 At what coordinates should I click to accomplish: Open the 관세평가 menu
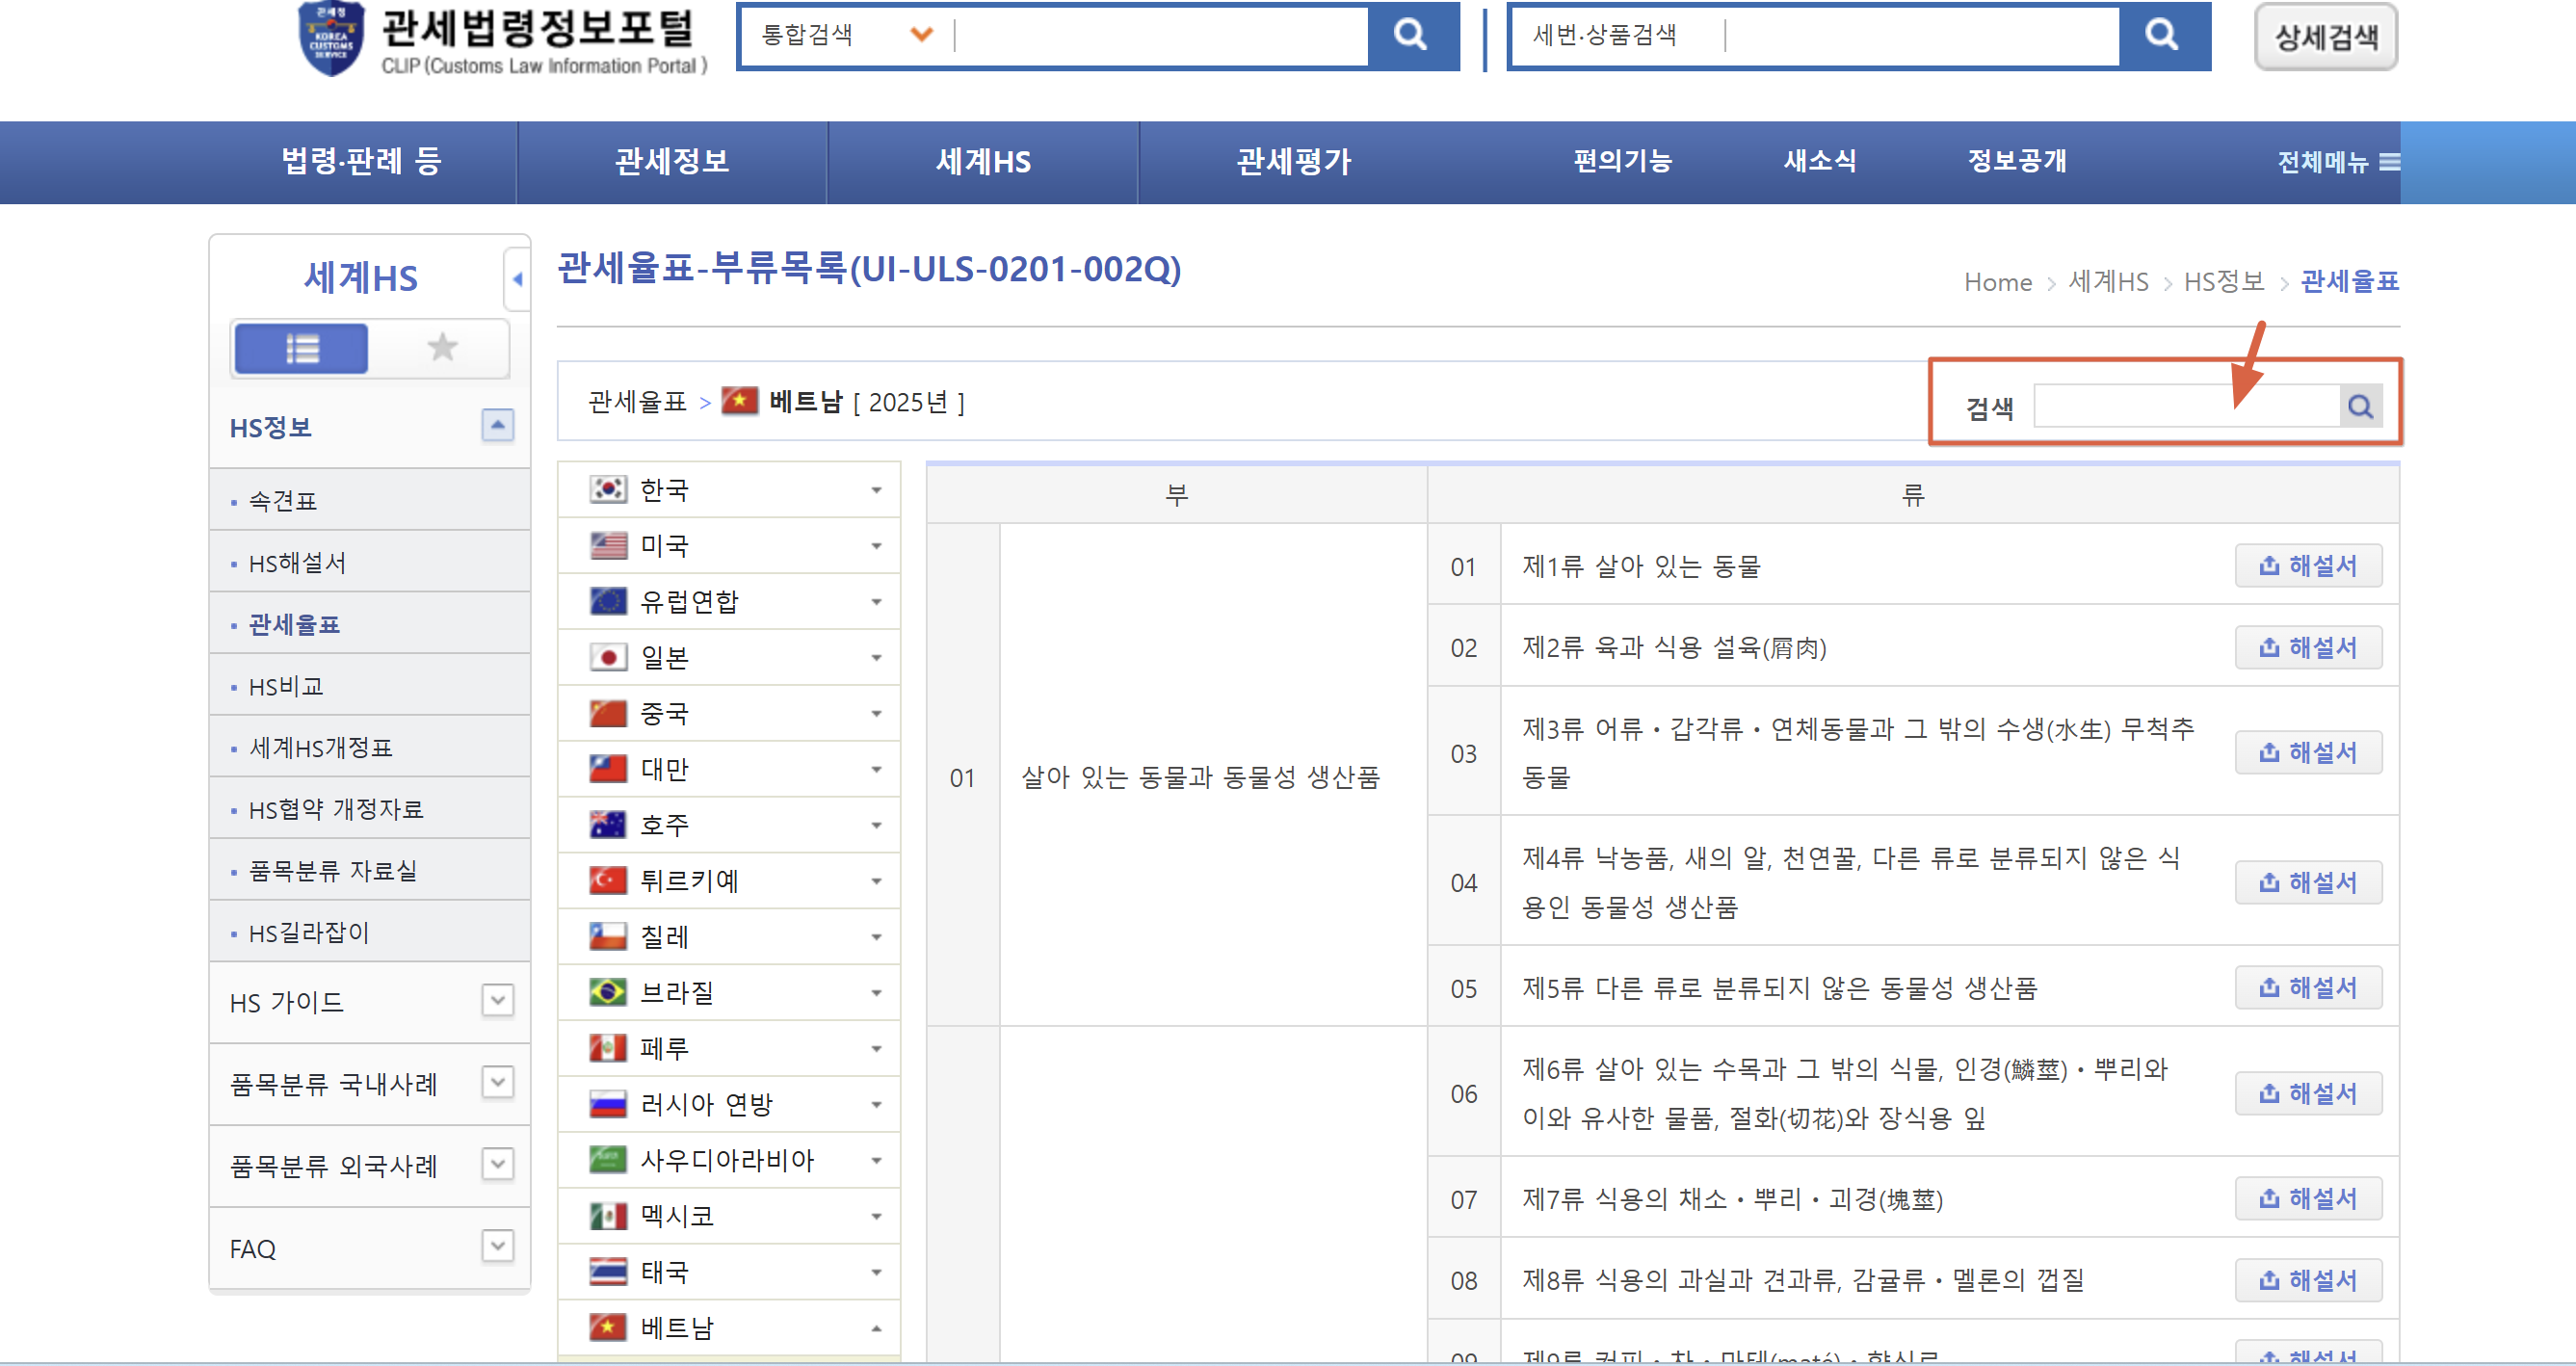tap(1293, 161)
